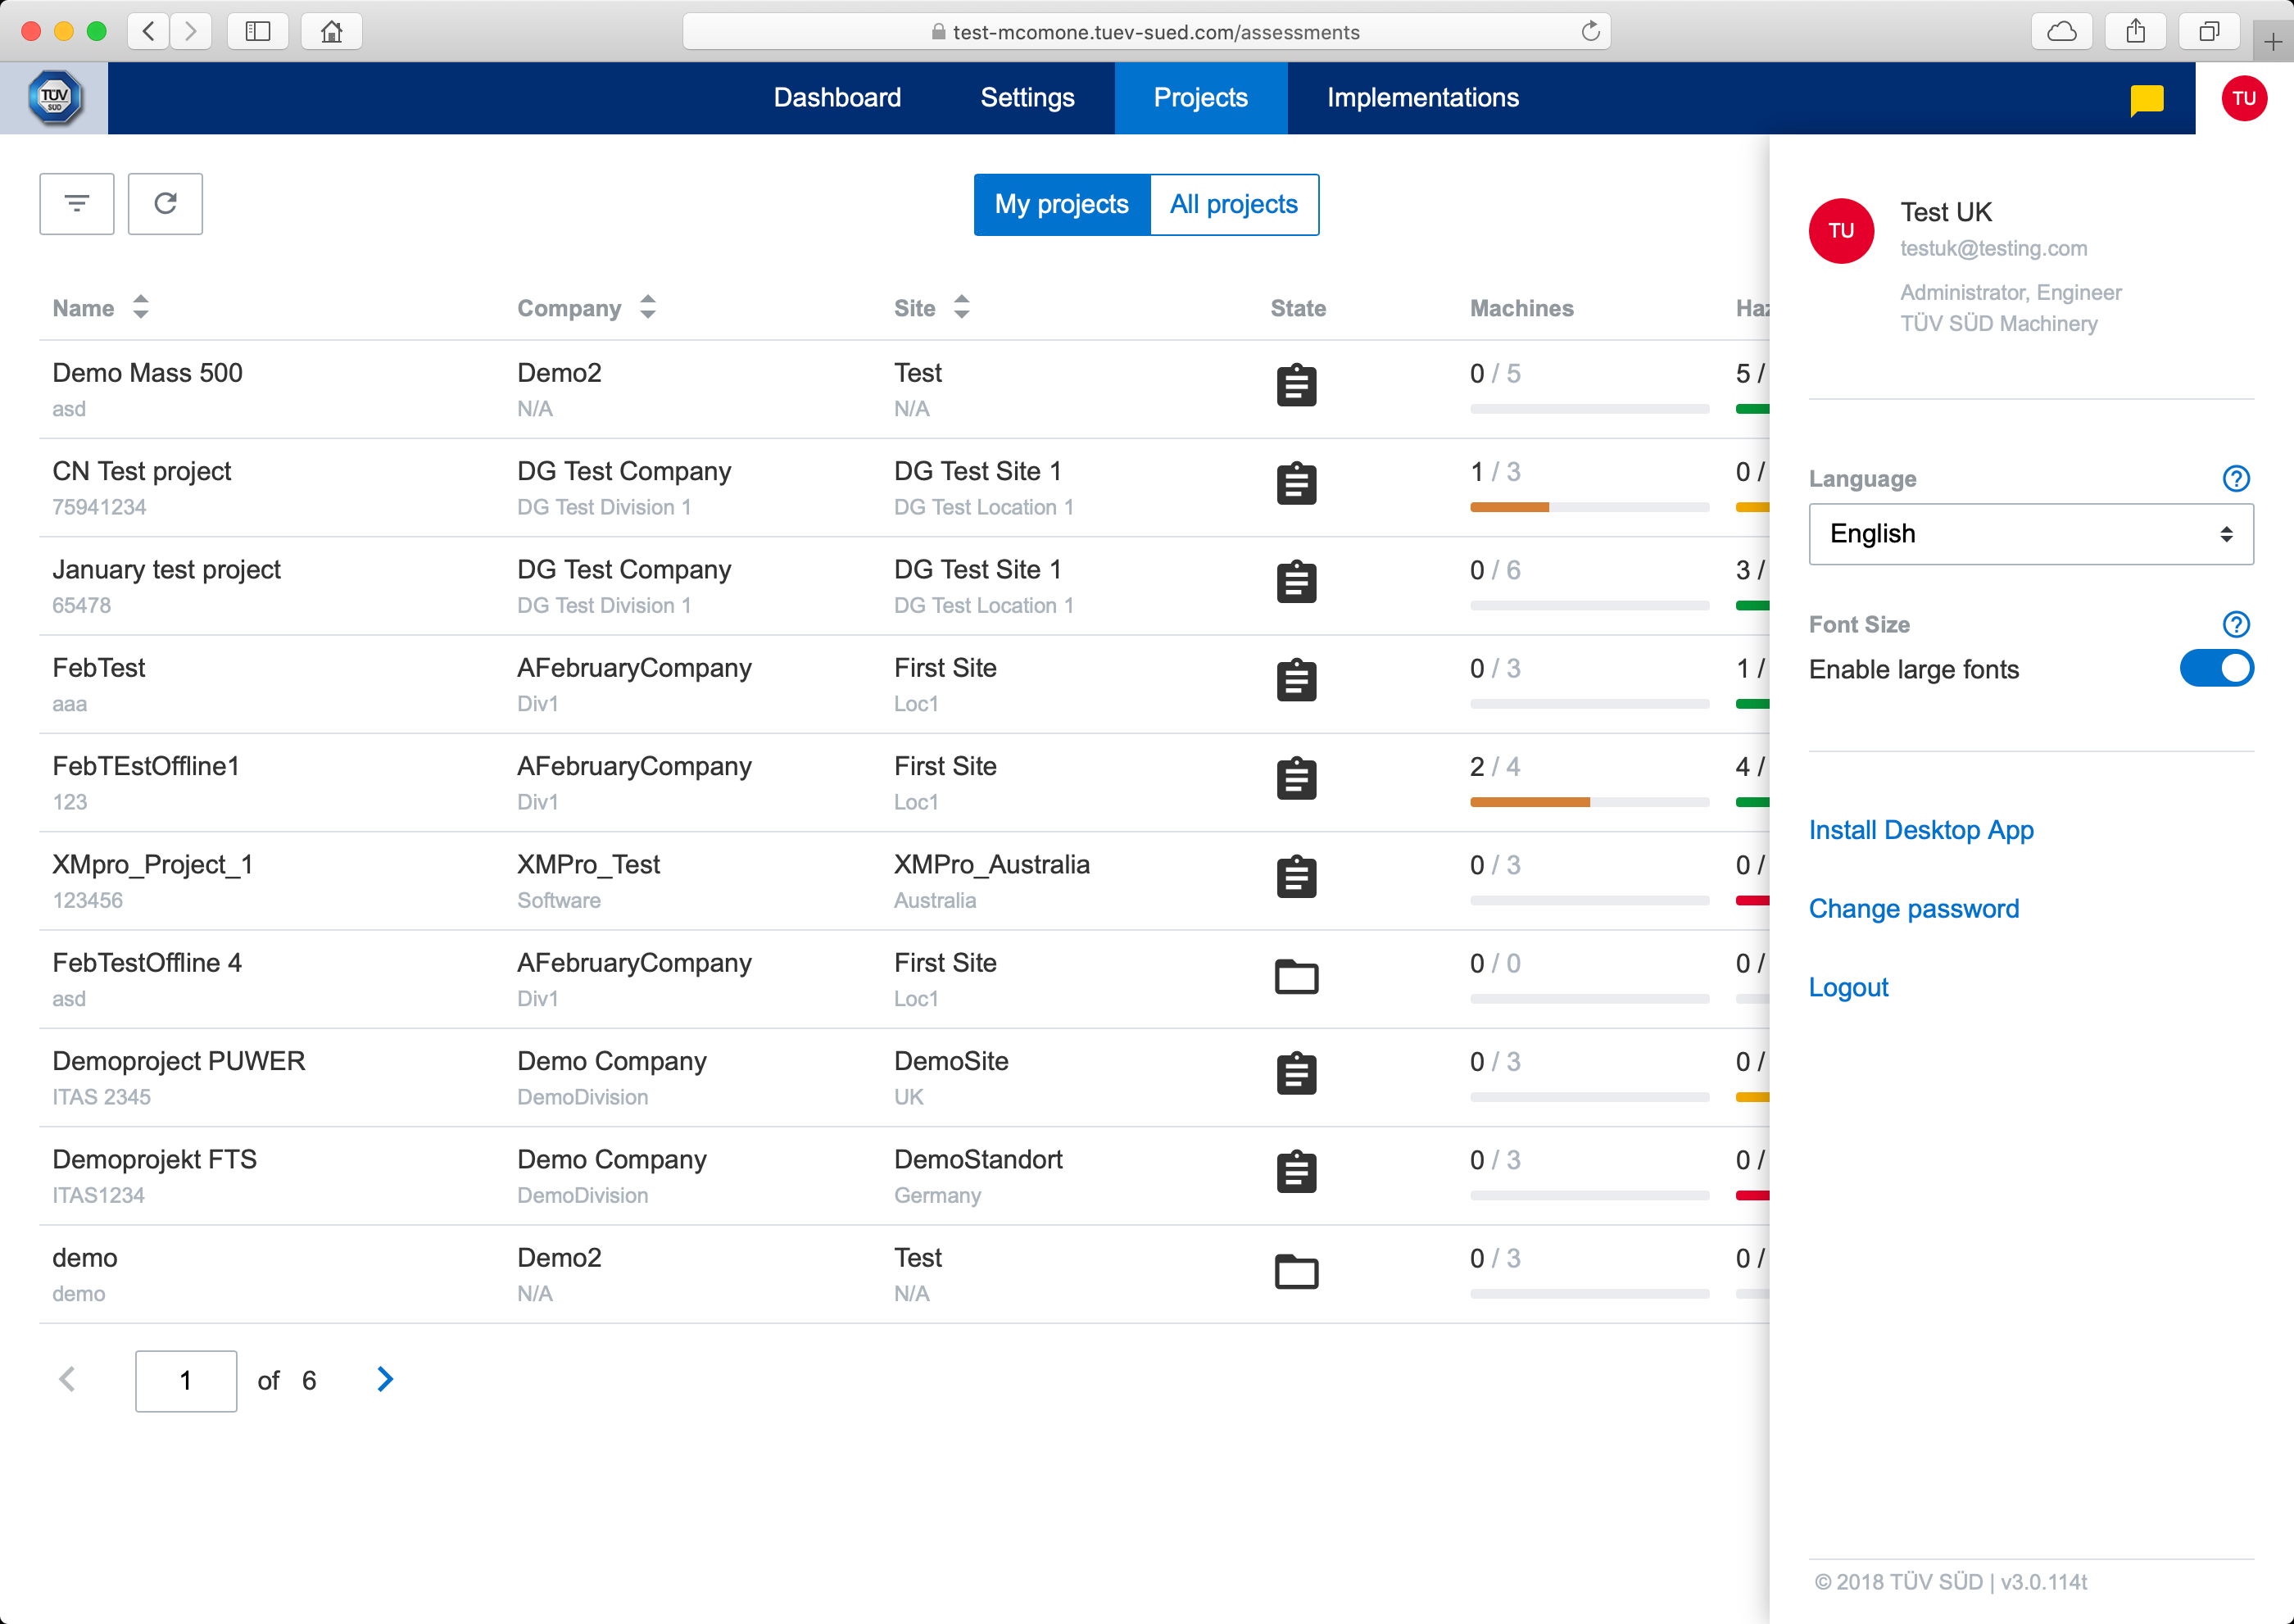The width and height of the screenshot is (2294, 1624).
Task: Open the yellow chat feedback icon
Action: pyautogui.click(x=2146, y=99)
